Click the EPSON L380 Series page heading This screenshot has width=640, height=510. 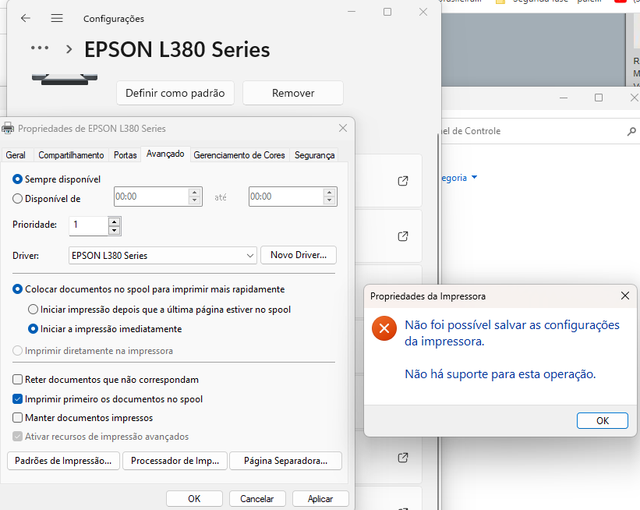(177, 49)
